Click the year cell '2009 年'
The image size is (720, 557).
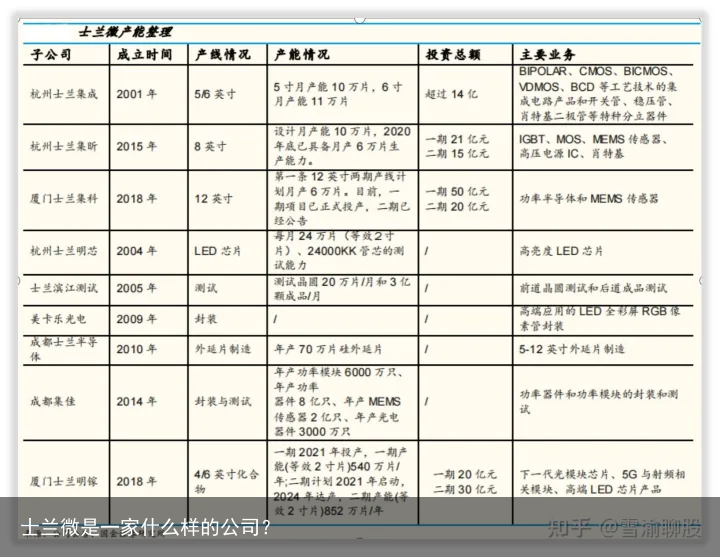[136, 319]
